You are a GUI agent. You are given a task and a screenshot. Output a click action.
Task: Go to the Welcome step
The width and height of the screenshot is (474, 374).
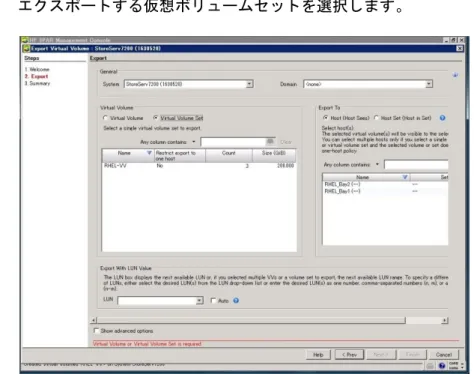pos(37,69)
